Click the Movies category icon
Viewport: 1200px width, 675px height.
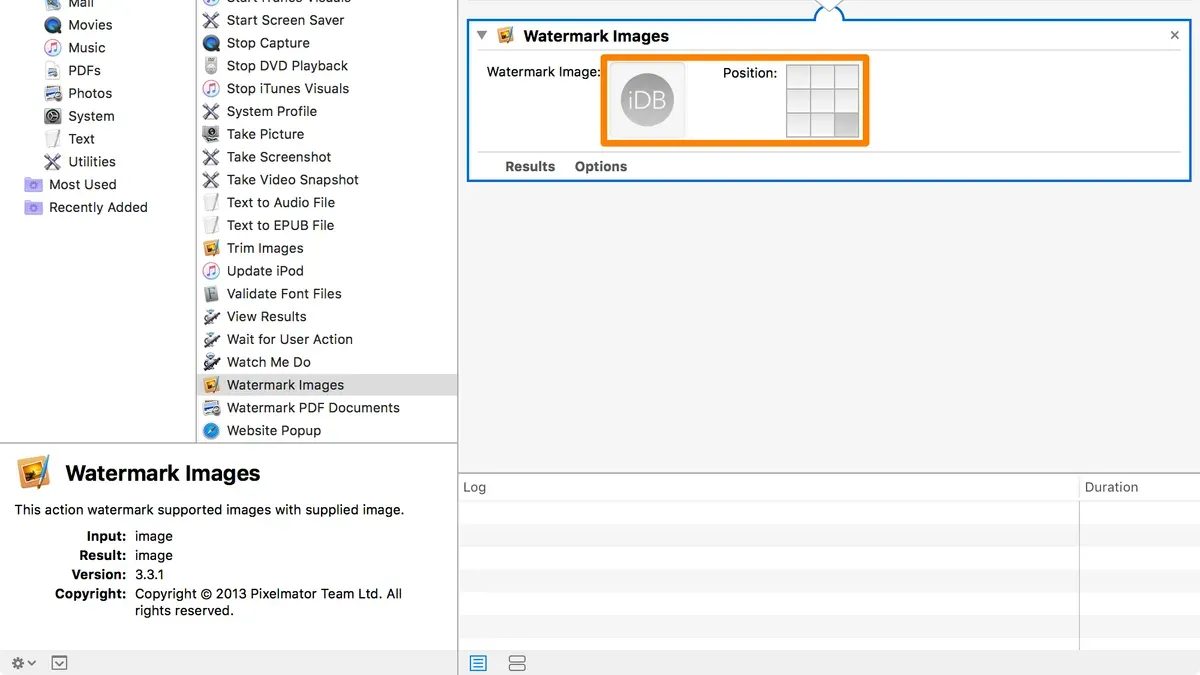(53, 25)
